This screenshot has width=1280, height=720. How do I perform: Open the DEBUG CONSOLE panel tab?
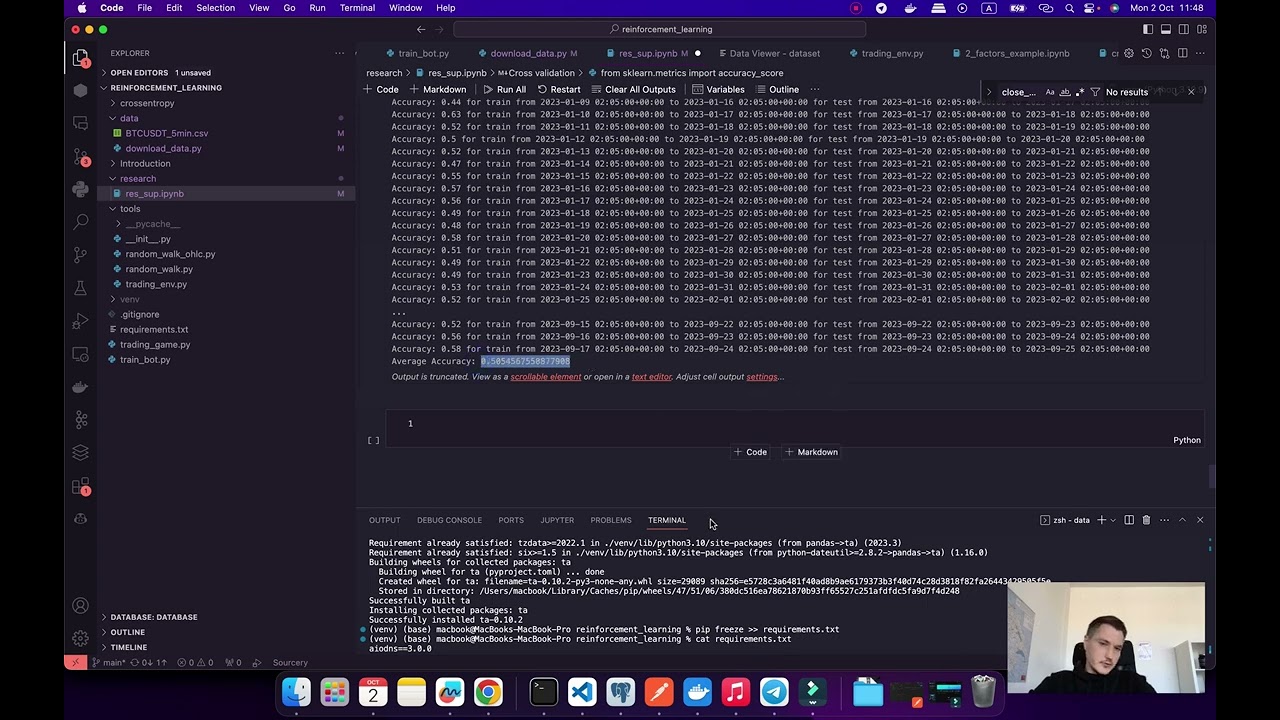pos(449,520)
